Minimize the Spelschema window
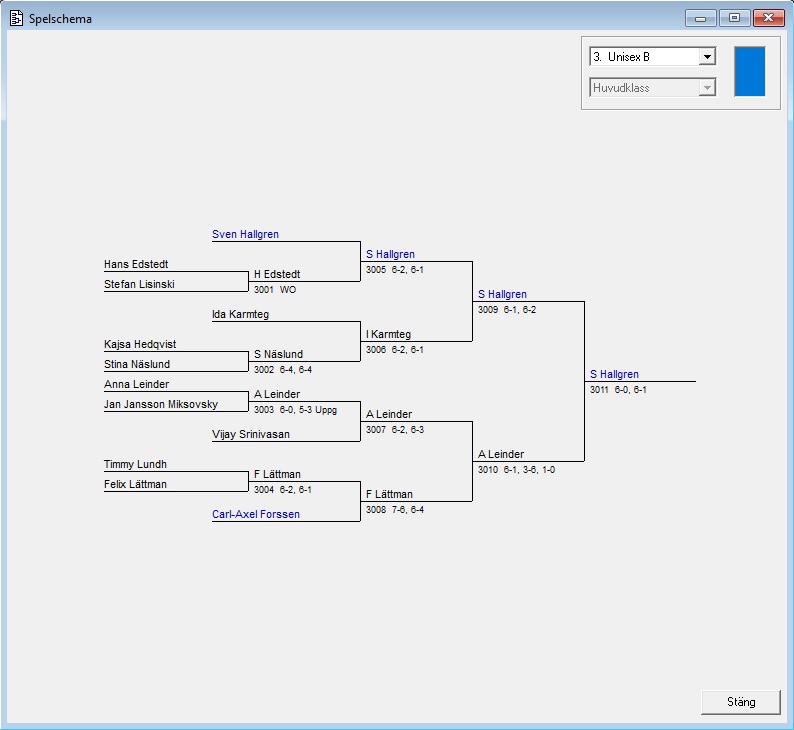 point(701,18)
